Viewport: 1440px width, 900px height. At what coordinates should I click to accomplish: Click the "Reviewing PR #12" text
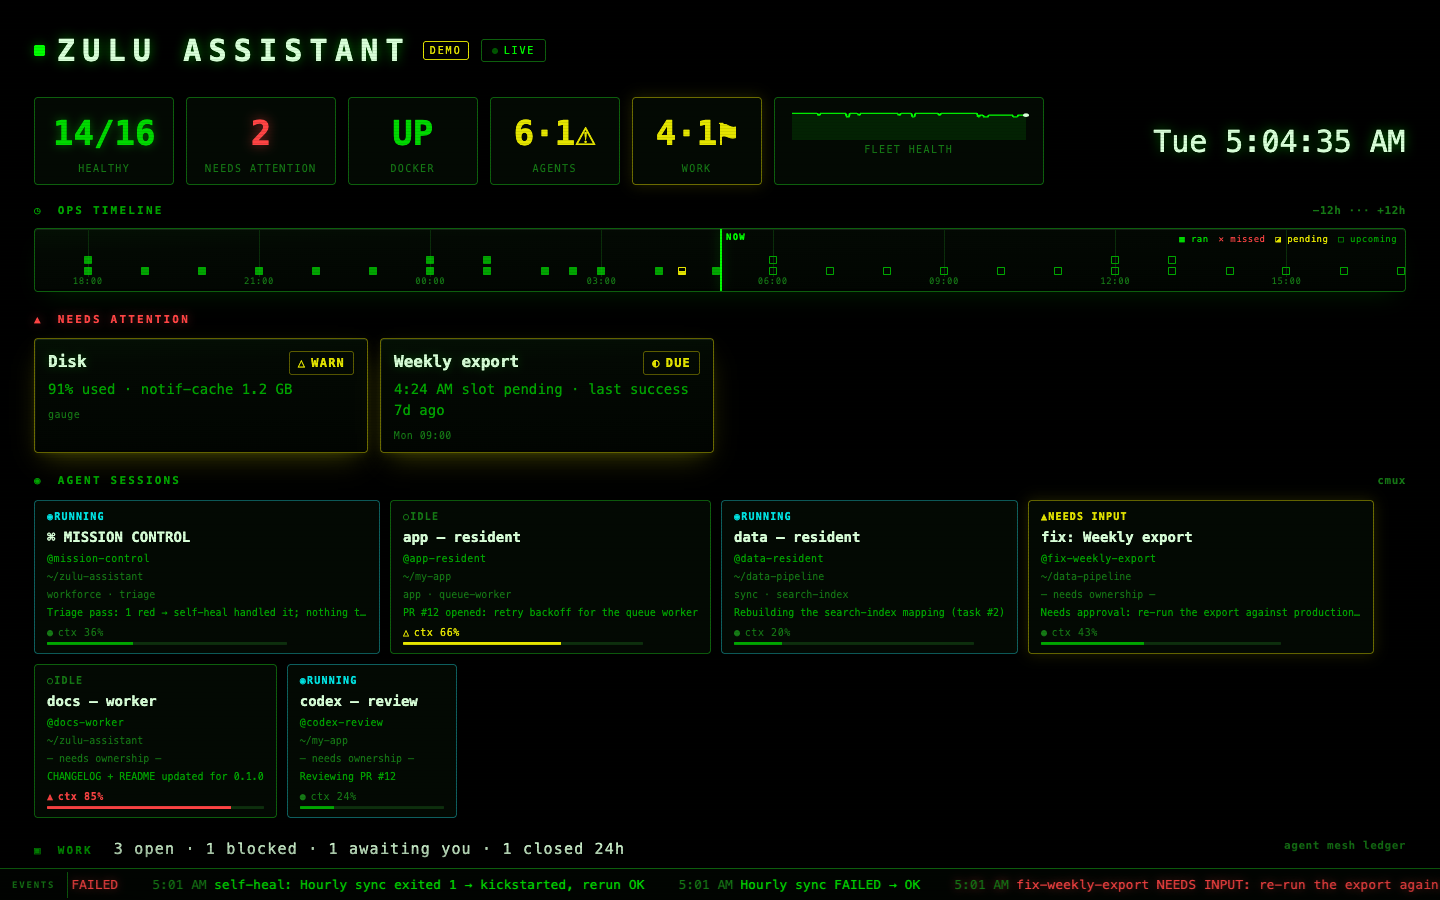tap(348, 777)
